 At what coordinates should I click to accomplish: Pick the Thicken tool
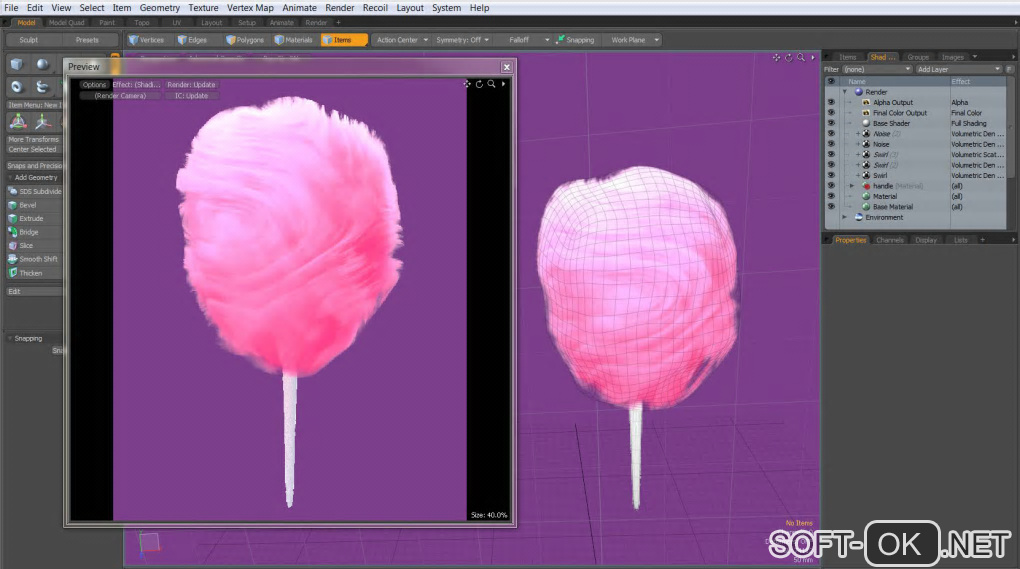pos(31,273)
